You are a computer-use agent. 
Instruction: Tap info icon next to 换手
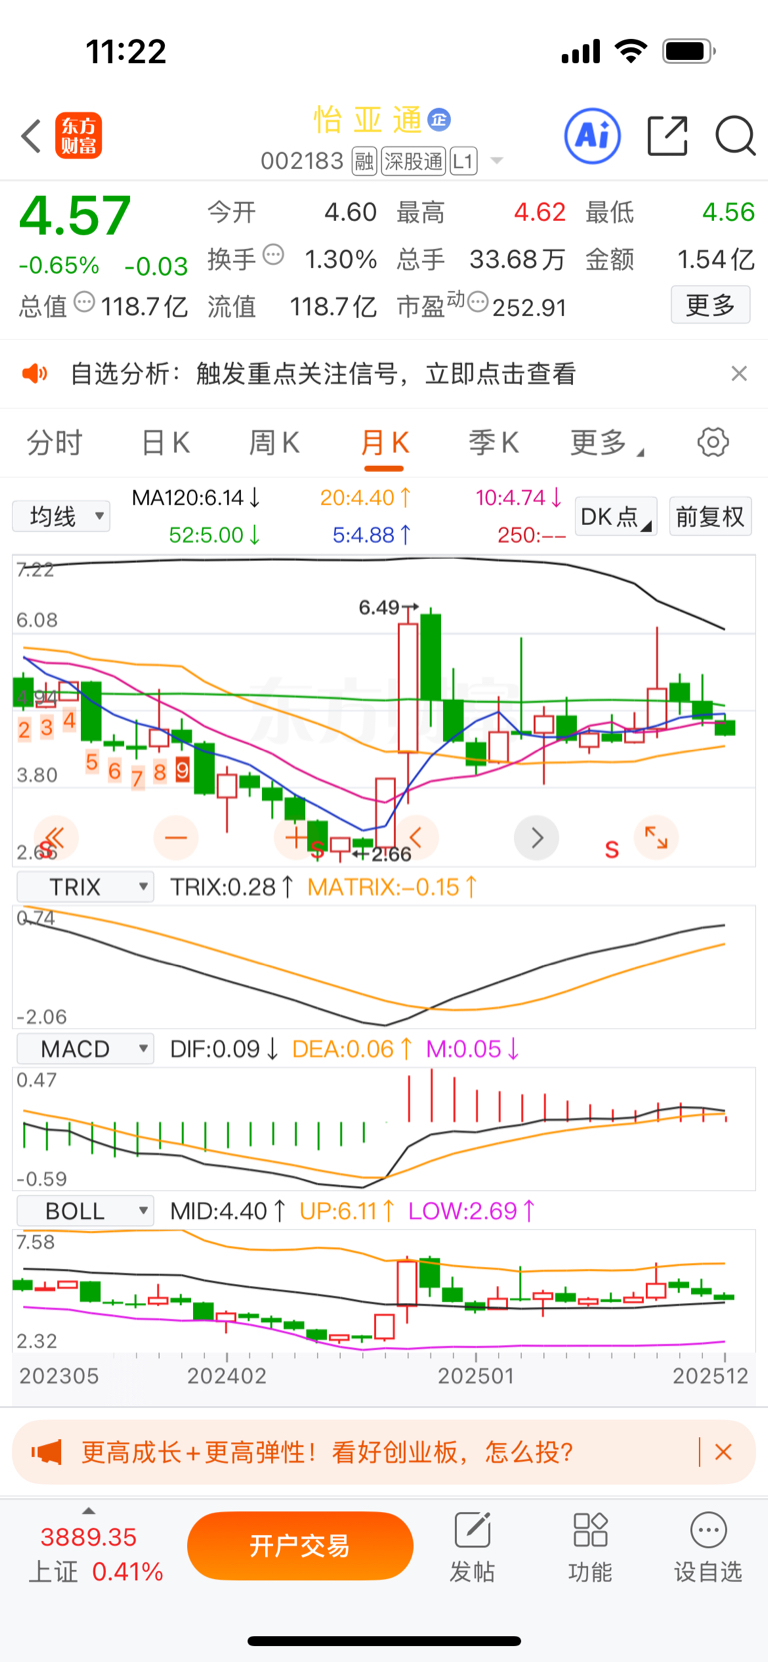[x=273, y=255]
